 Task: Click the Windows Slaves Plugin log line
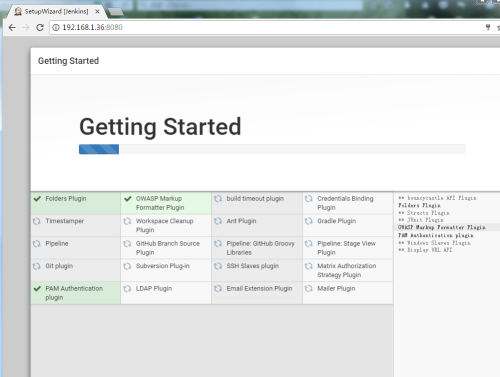point(434,243)
